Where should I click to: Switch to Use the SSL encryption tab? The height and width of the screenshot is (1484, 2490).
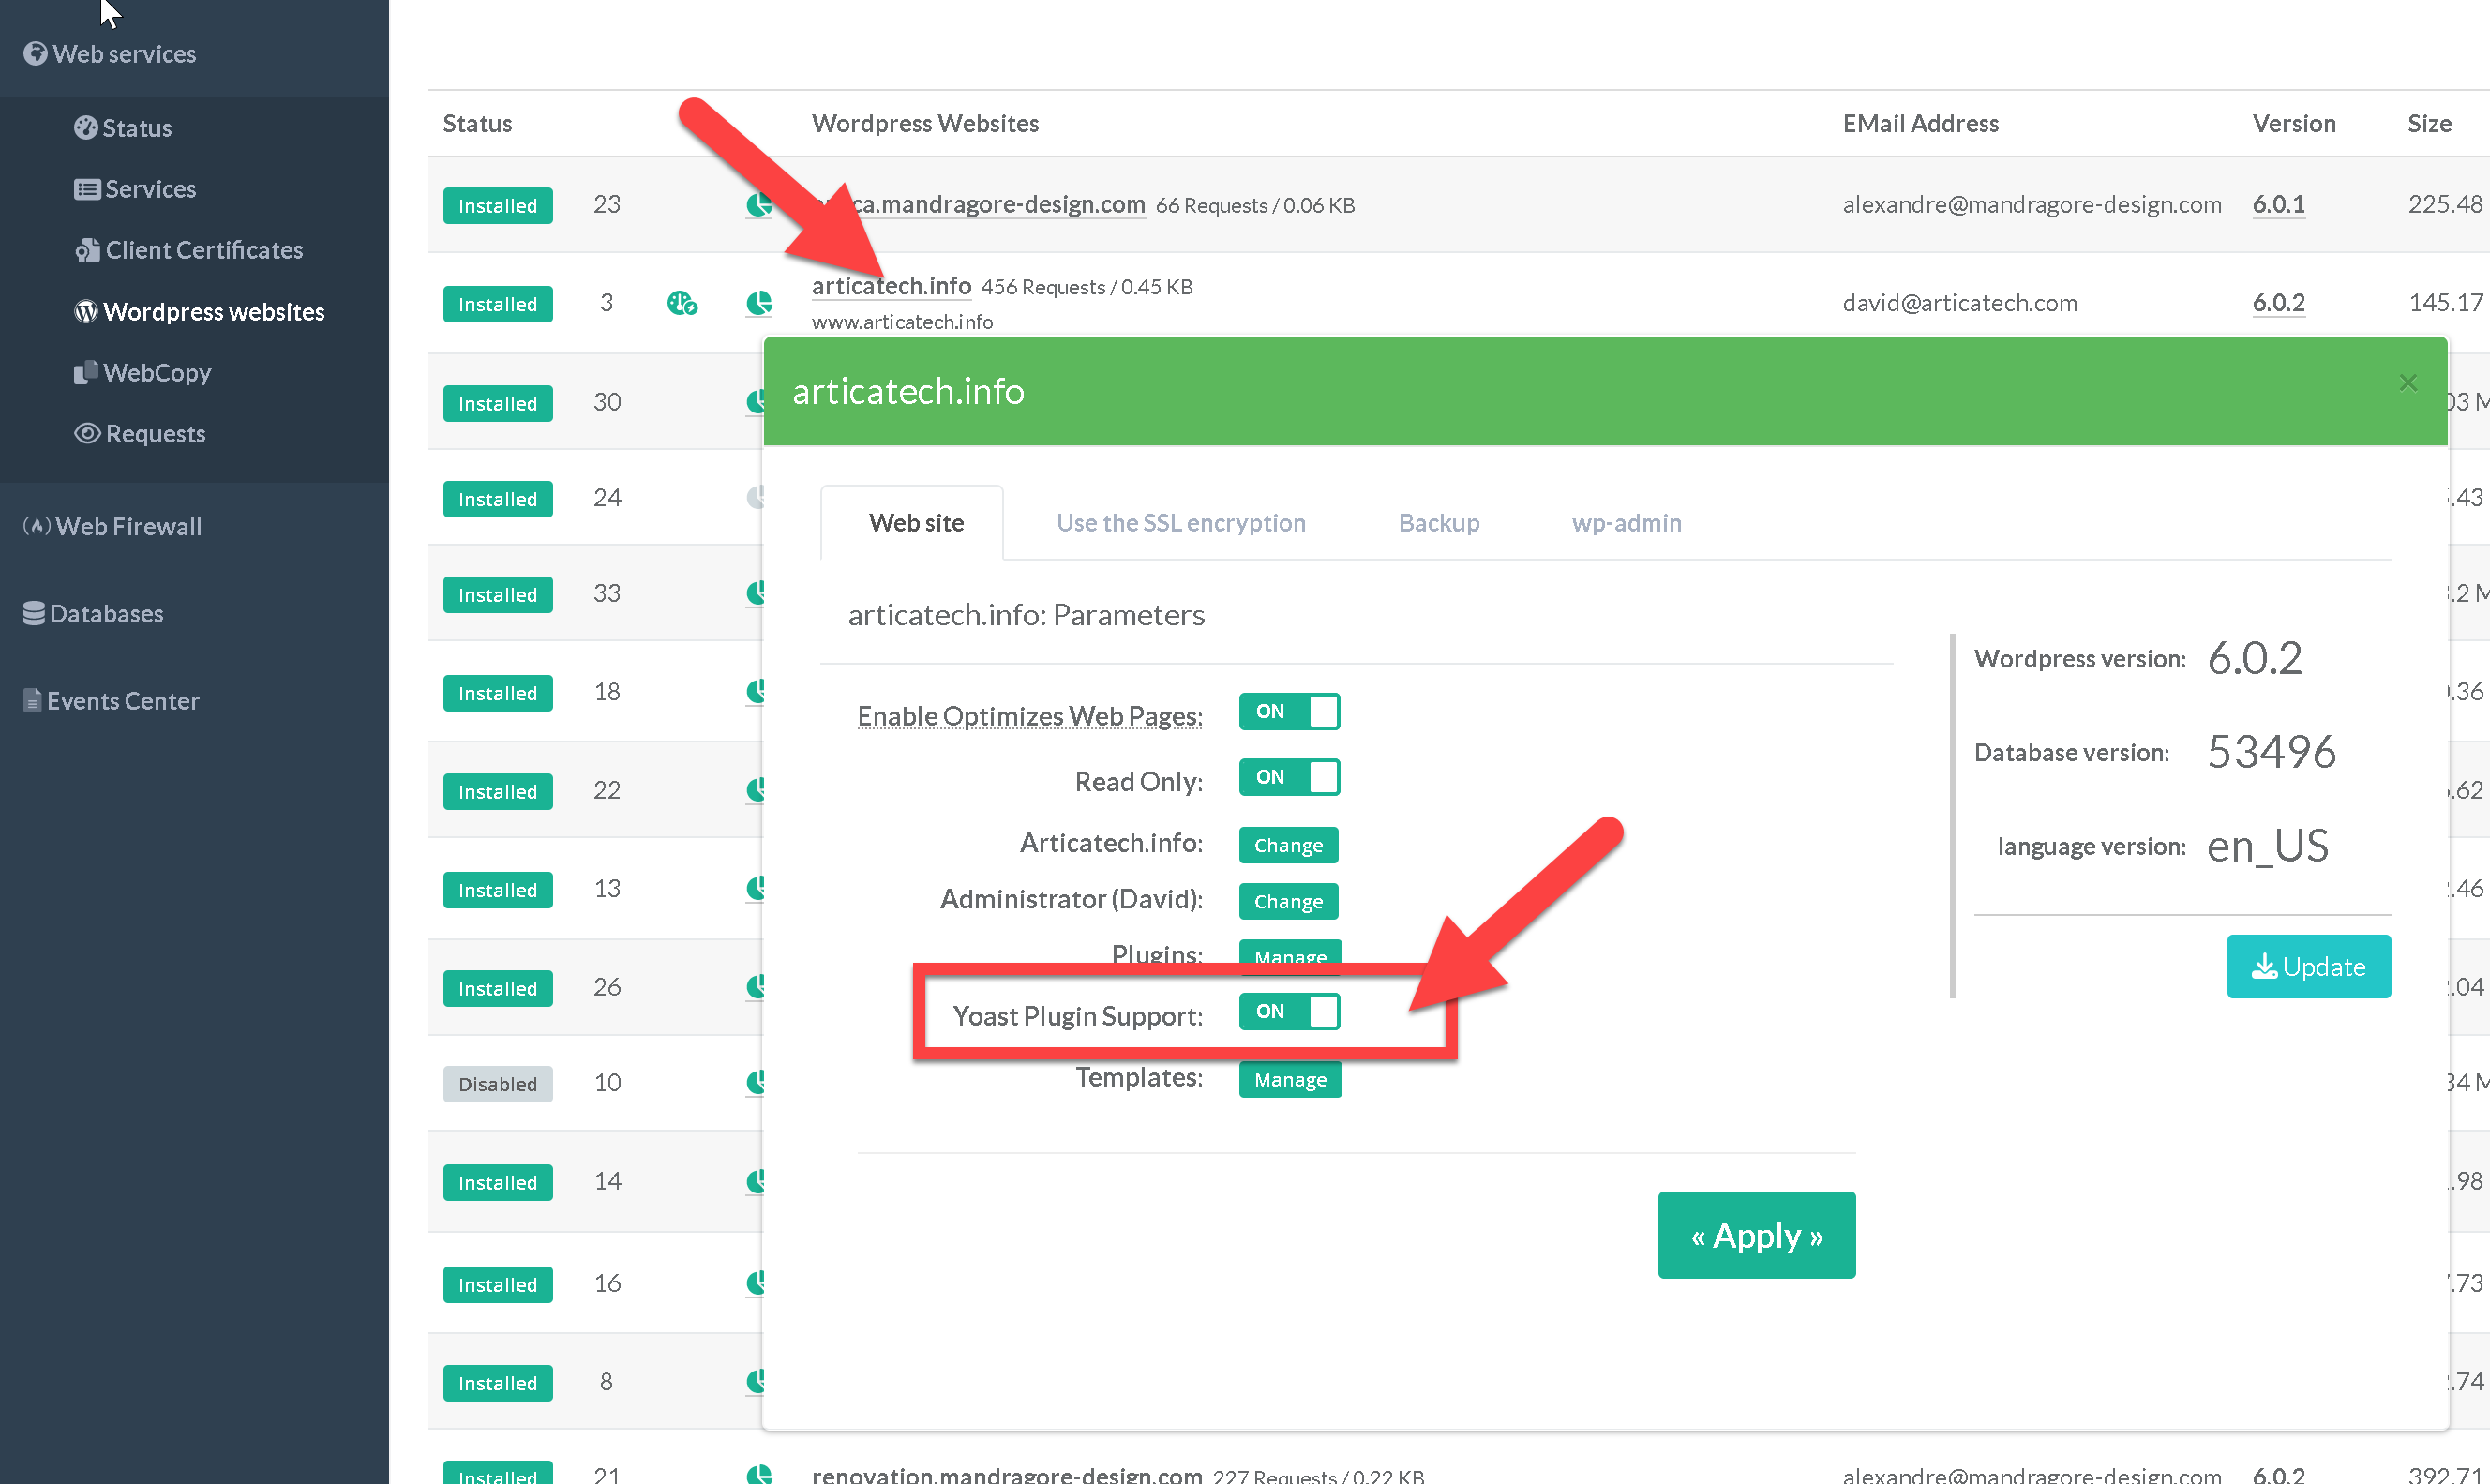(1180, 523)
